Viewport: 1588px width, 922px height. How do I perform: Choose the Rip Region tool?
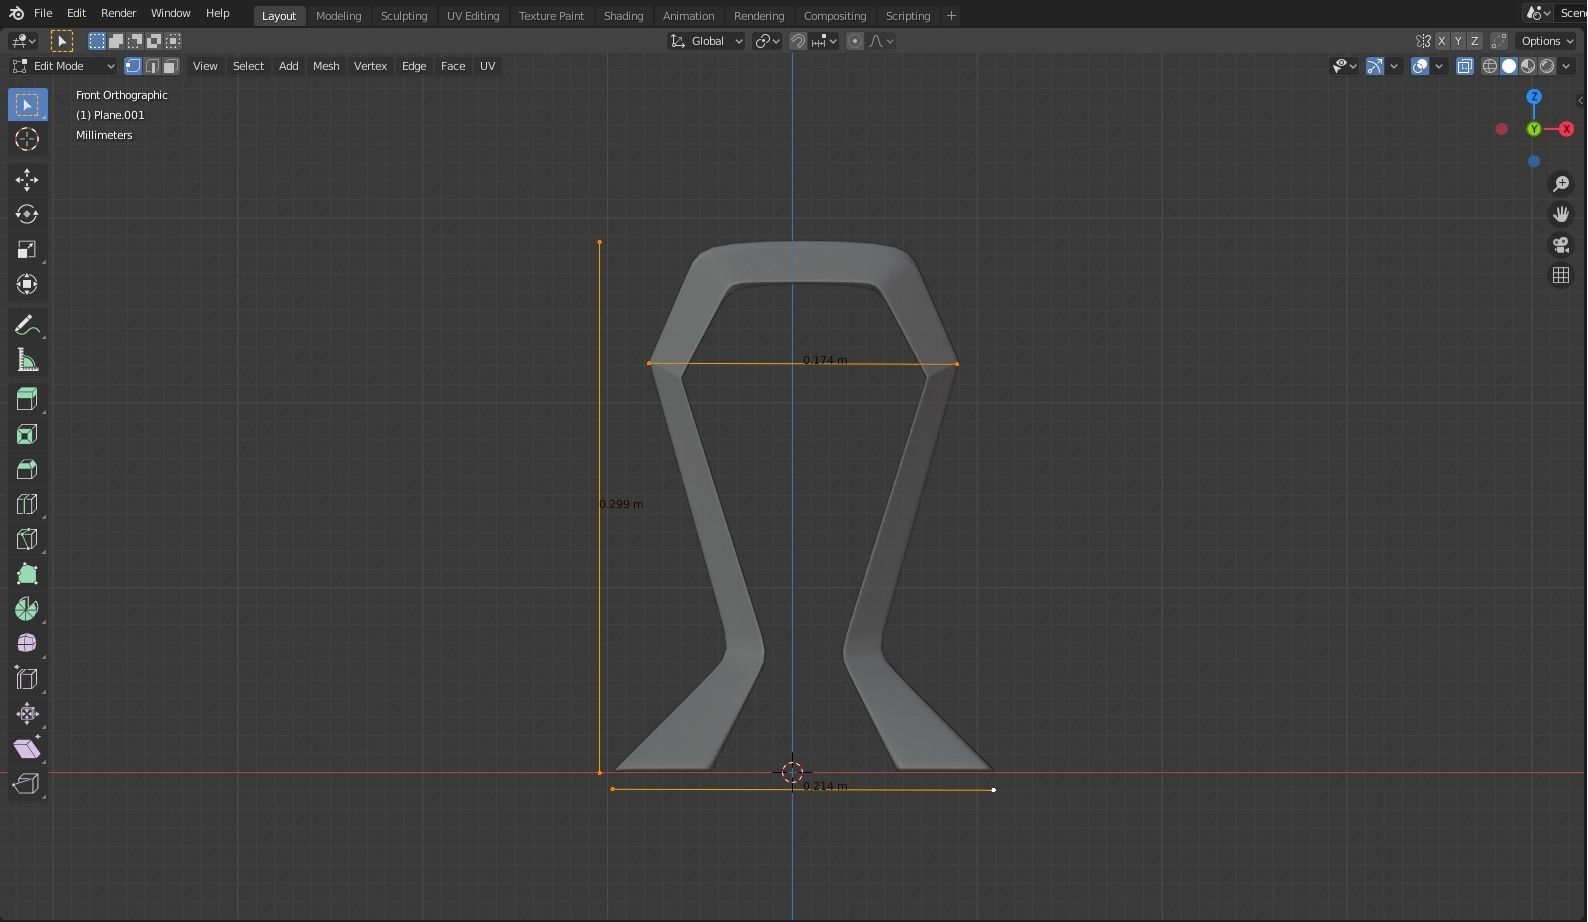[27, 784]
